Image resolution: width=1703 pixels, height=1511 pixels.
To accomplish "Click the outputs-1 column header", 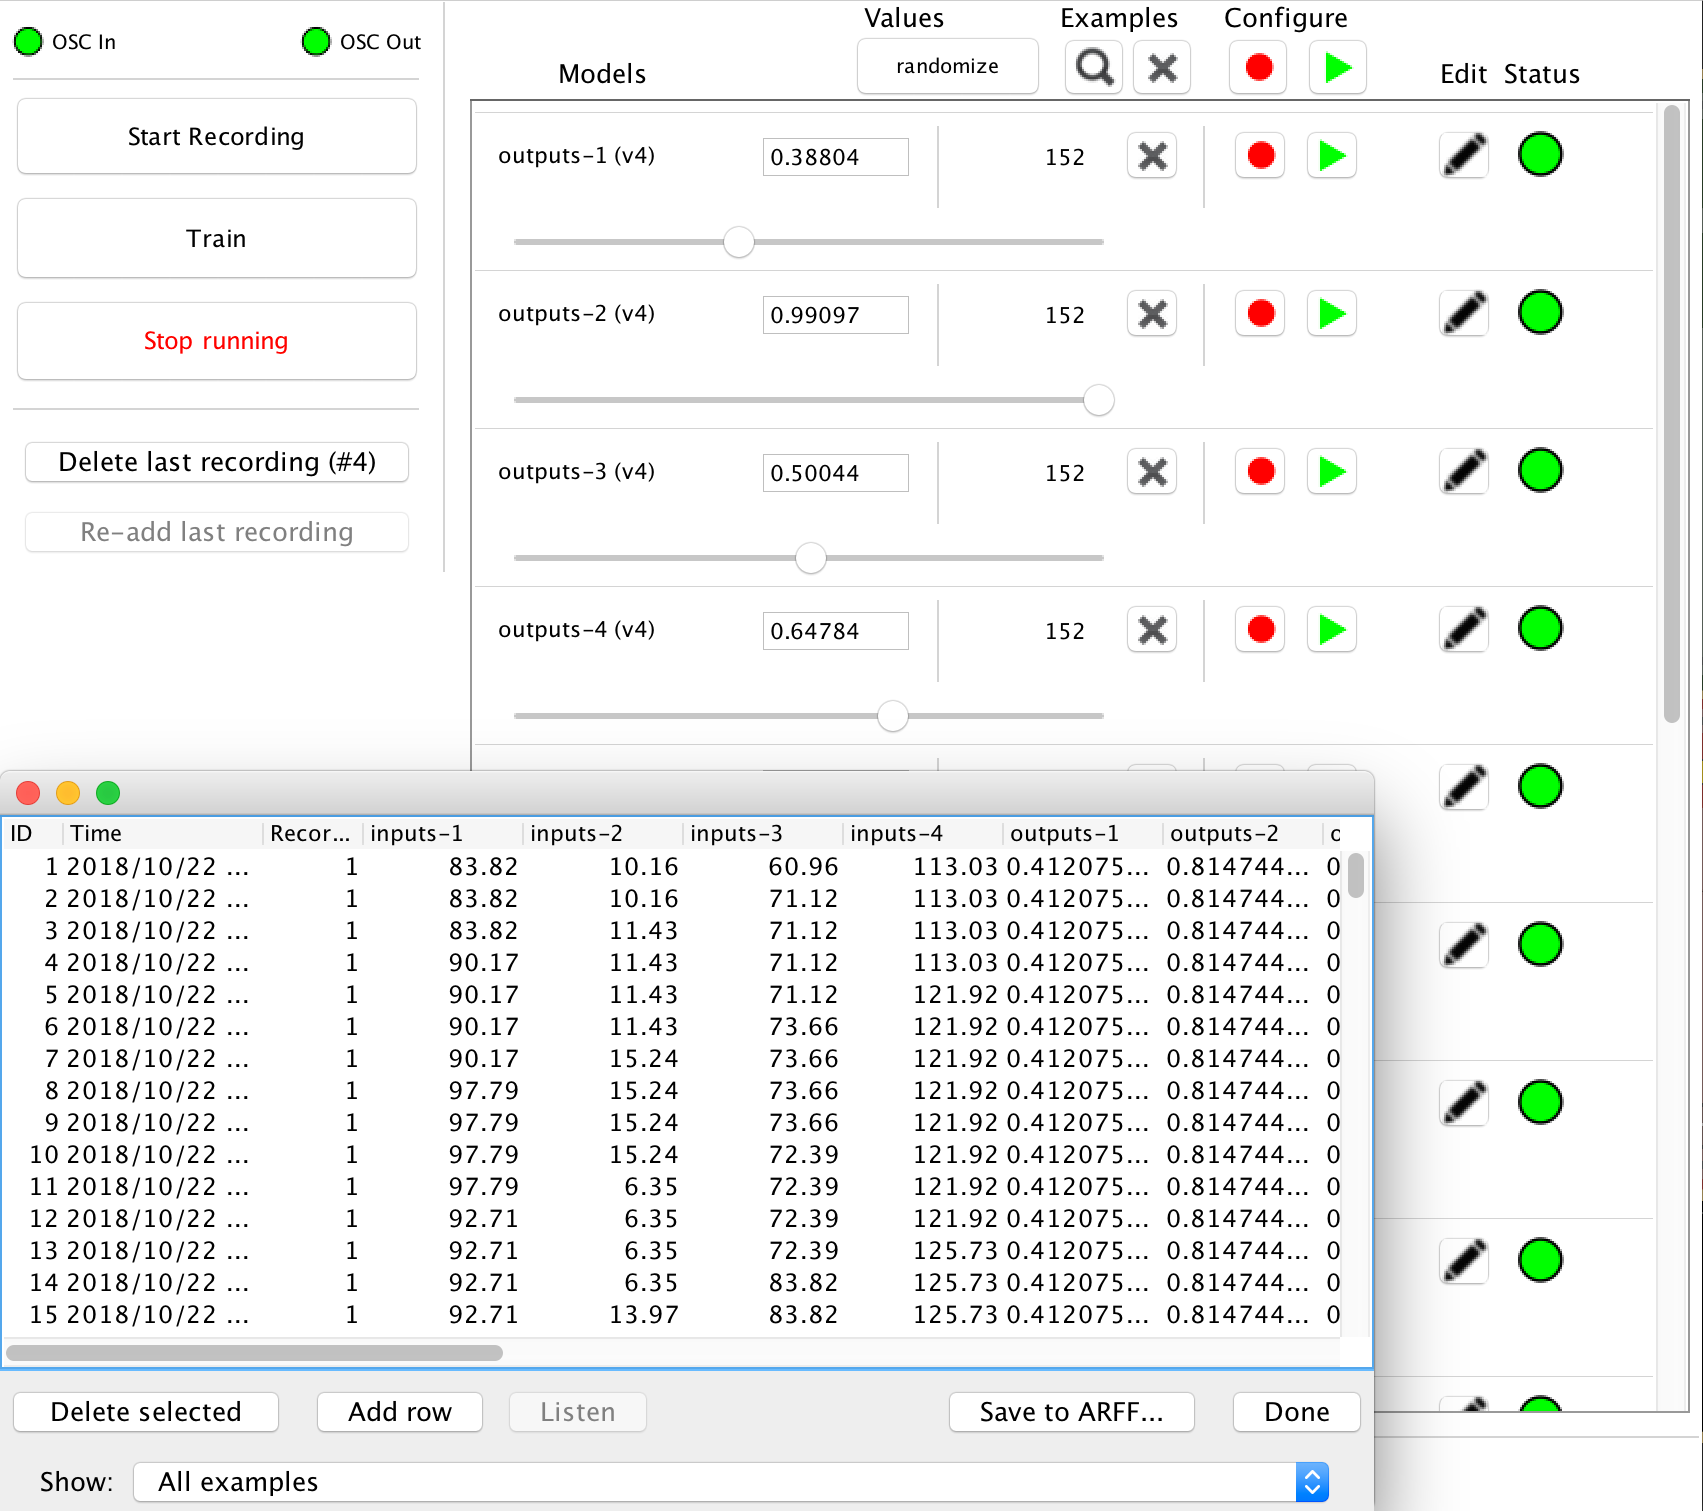I will pyautogui.click(x=1084, y=833).
